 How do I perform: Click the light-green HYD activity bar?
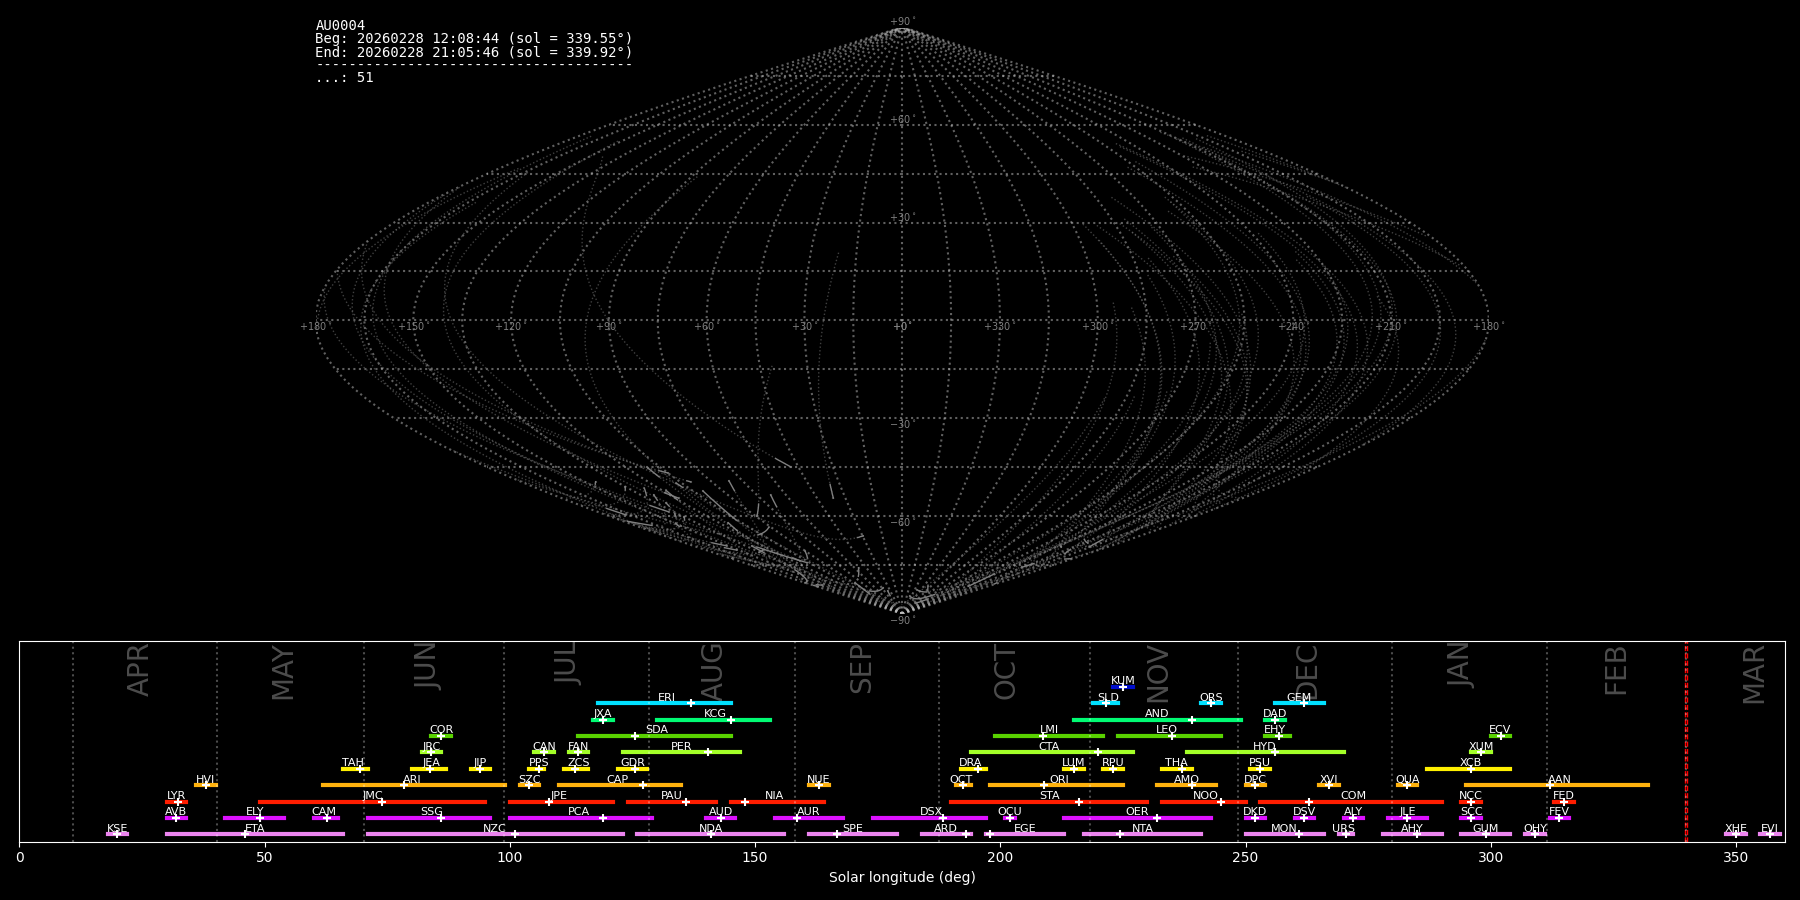[1265, 752]
